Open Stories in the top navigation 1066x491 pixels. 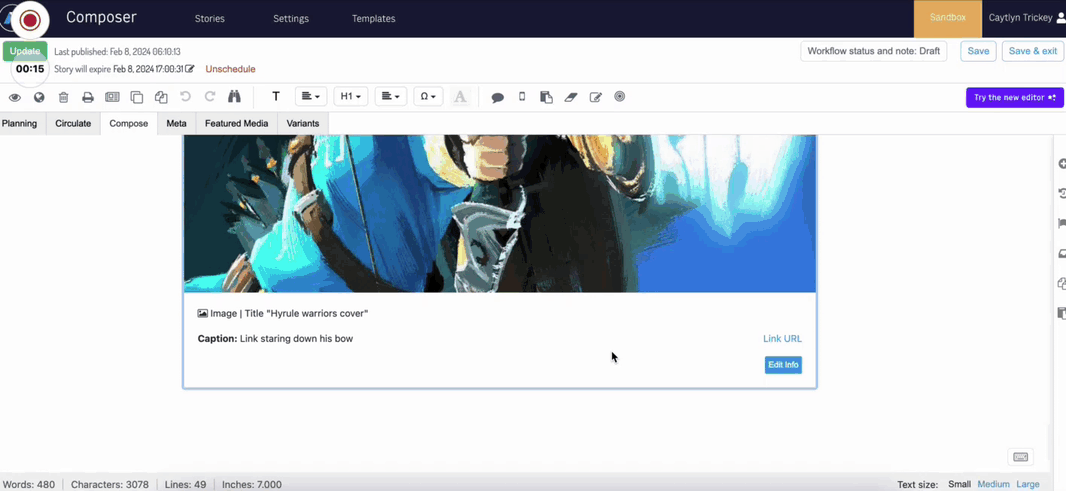click(209, 19)
